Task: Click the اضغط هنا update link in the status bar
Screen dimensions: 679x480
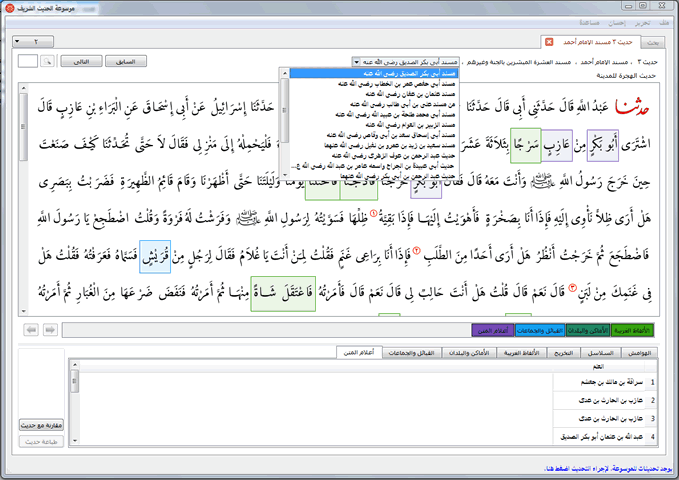Action: pos(555,468)
